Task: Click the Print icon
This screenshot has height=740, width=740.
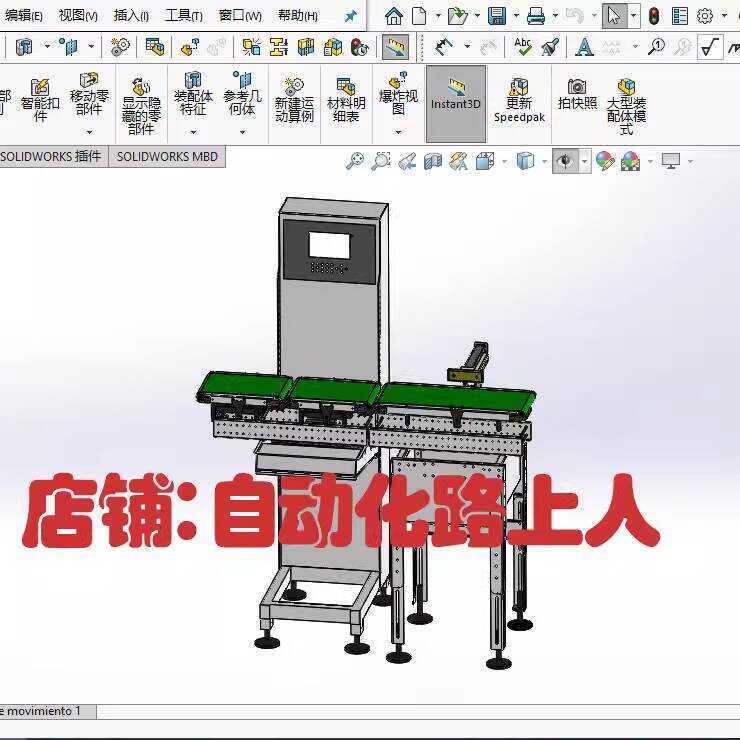Action: pyautogui.click(x=536, y=16)
